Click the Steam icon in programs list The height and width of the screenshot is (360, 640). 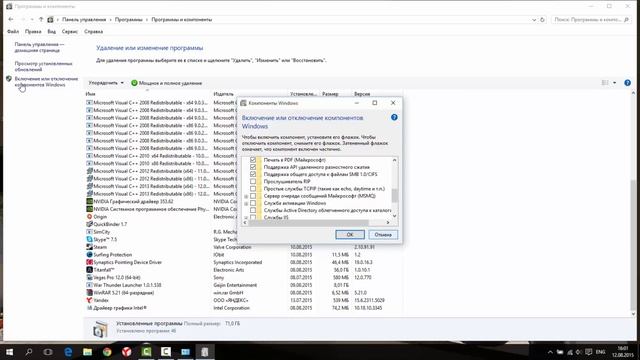89,247
